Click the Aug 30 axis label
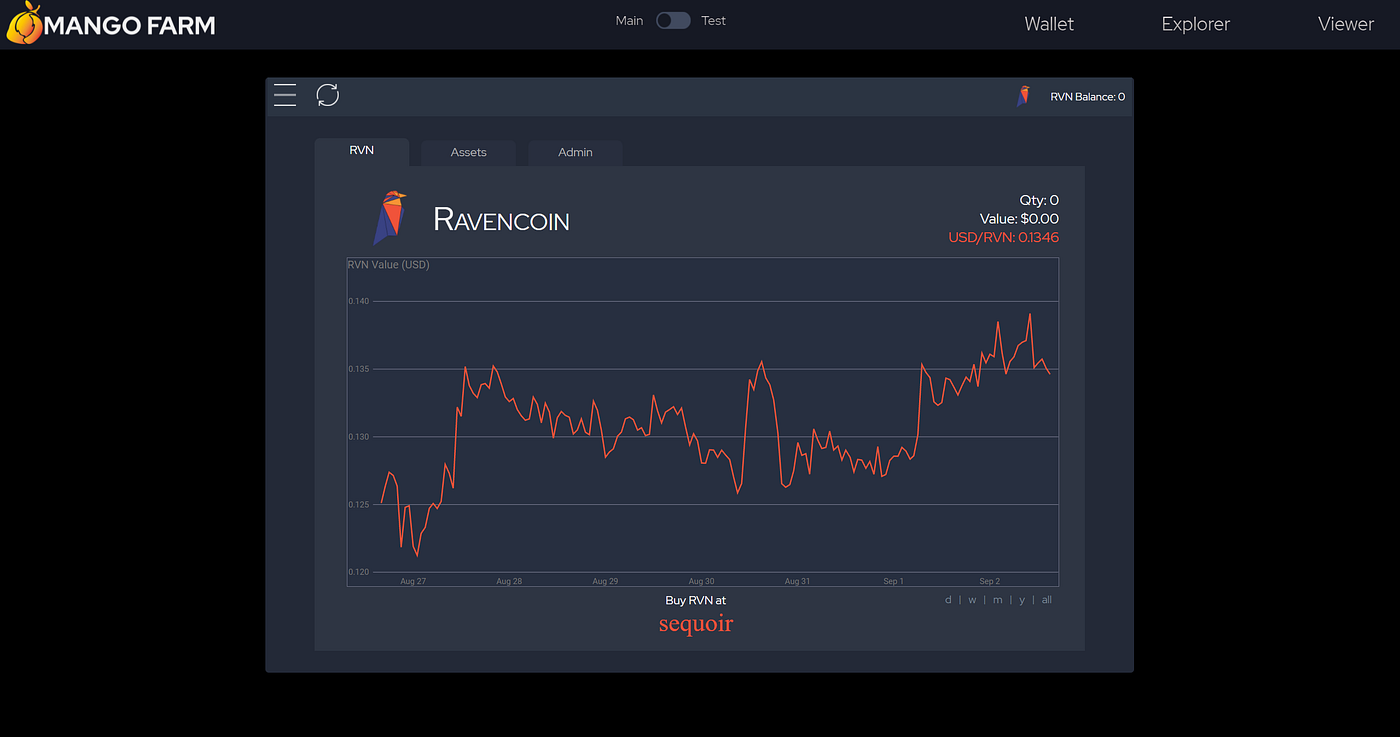The height and width of the screenshot is (737, 1400). (x=702, y=581)
